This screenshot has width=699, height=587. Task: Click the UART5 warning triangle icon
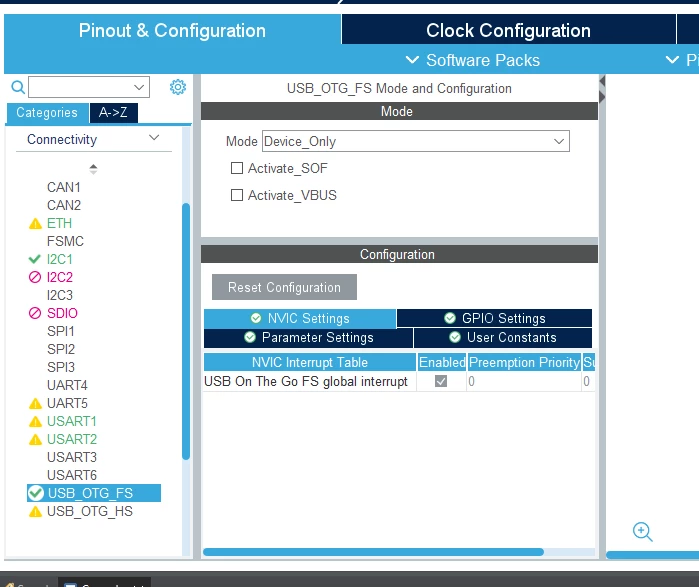pos(35,403)
